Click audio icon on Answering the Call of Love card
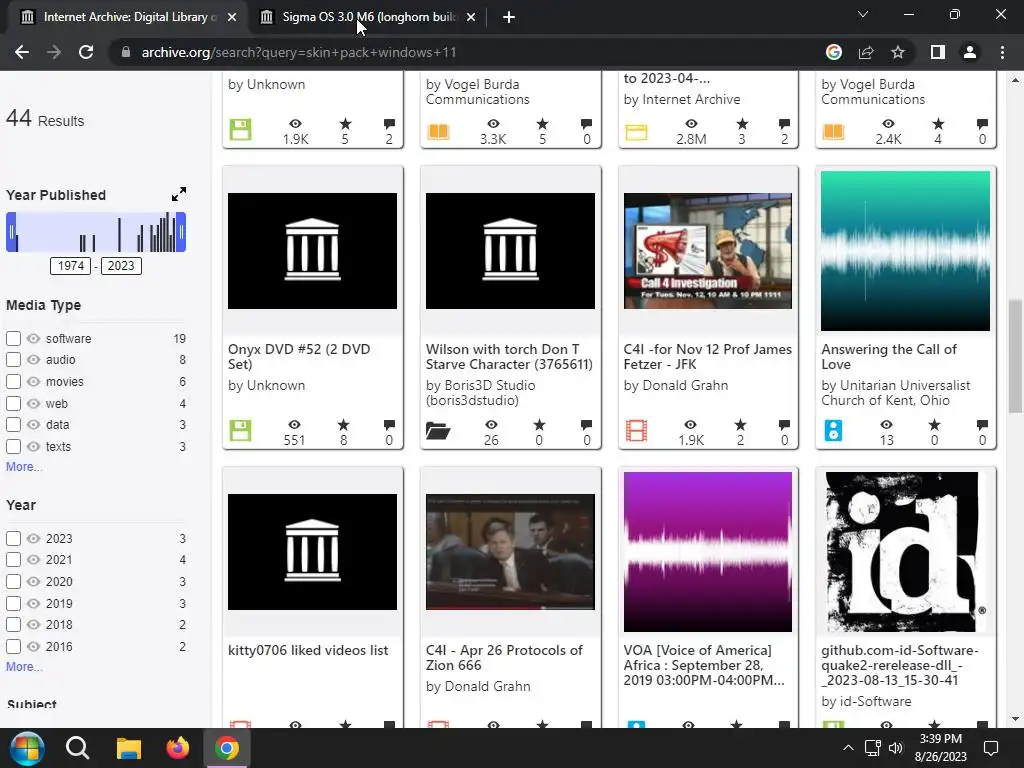 (x=833, y=430)
